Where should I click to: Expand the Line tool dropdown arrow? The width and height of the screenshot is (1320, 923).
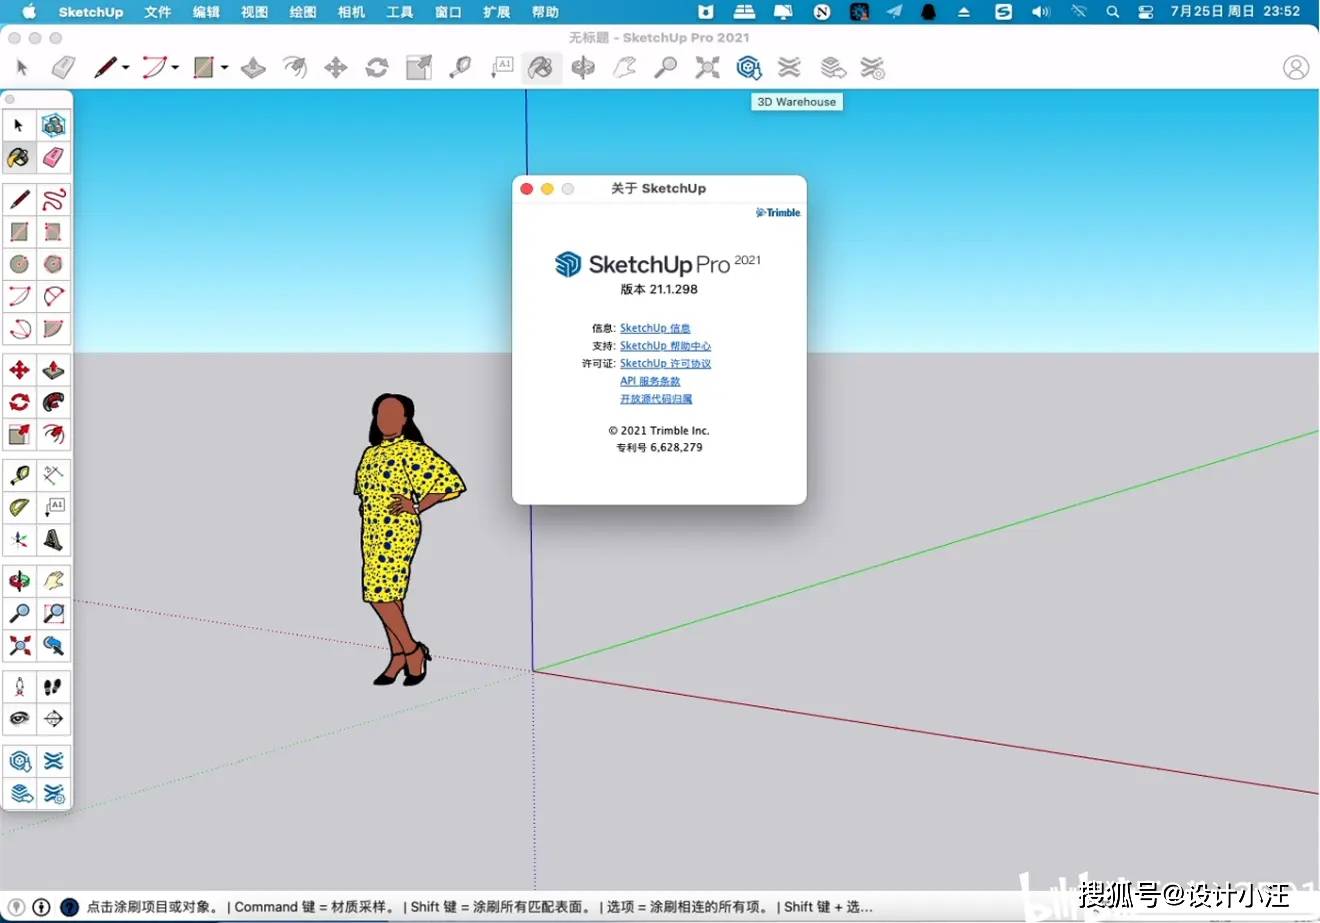(126, 68)
